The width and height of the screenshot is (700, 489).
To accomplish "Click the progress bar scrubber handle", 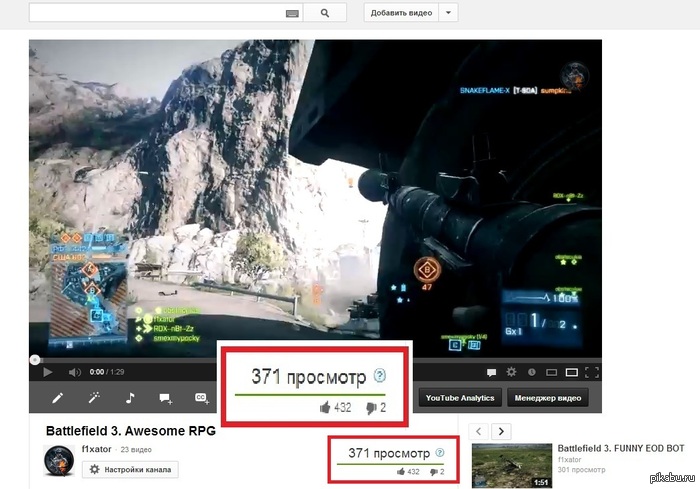I will tap(35, 359).
